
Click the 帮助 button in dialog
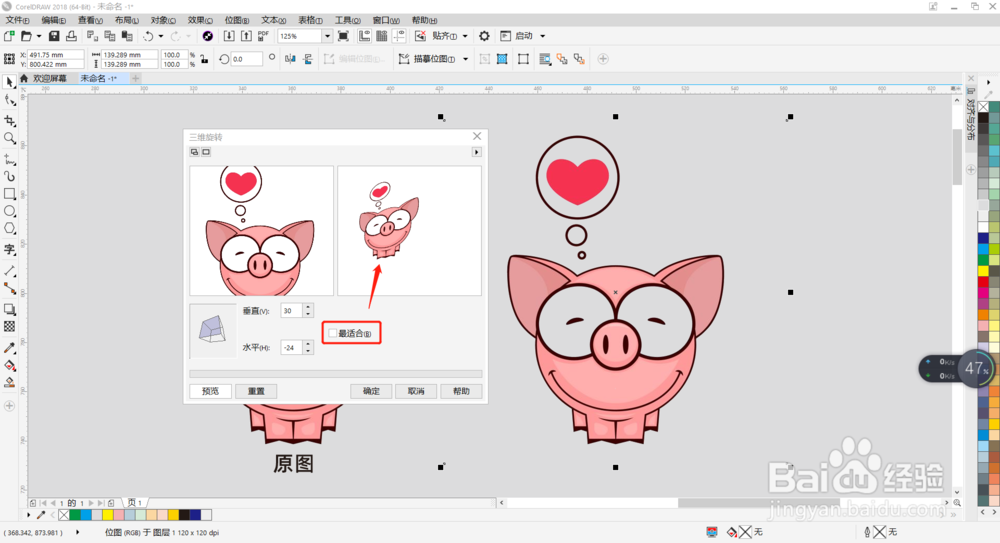click(x=461, y=391)
